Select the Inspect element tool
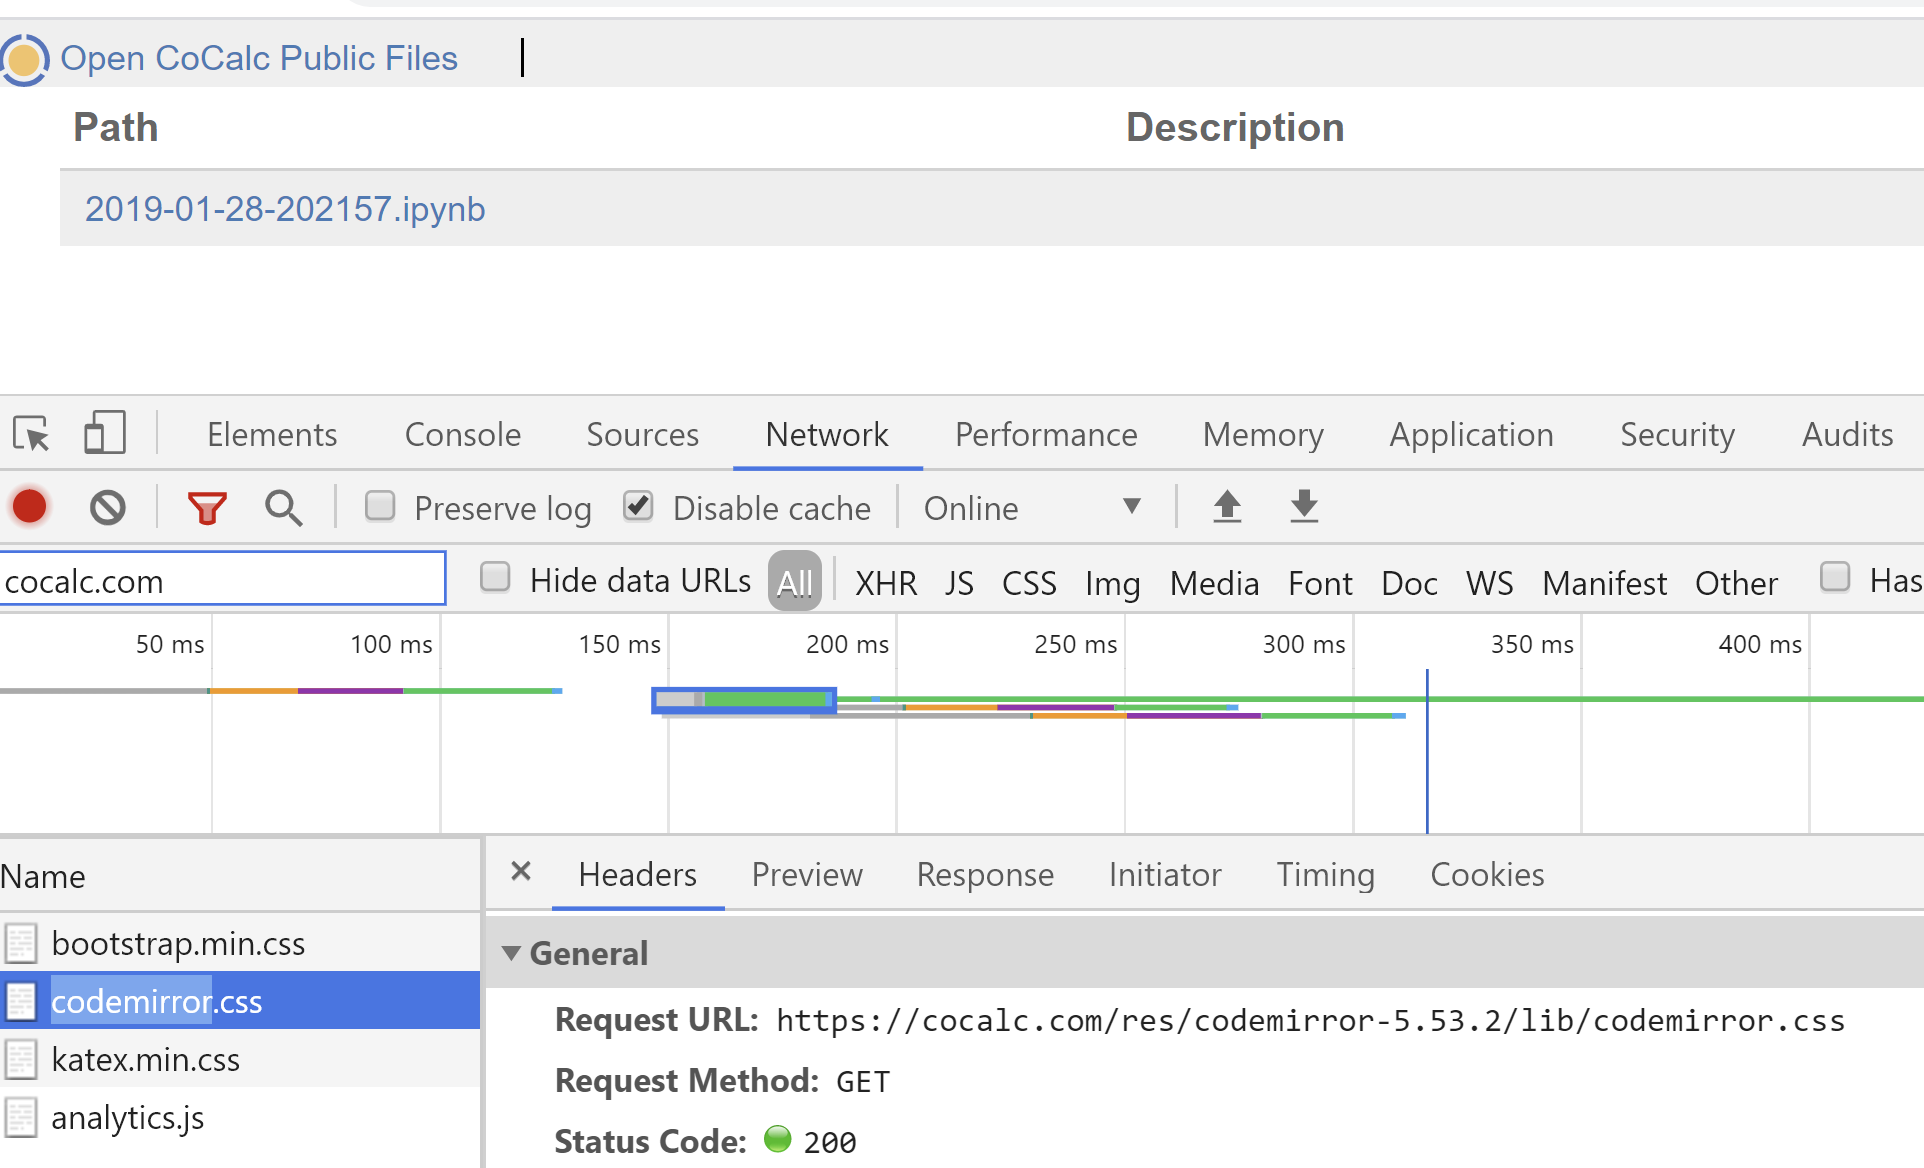 tap(30, 434)
